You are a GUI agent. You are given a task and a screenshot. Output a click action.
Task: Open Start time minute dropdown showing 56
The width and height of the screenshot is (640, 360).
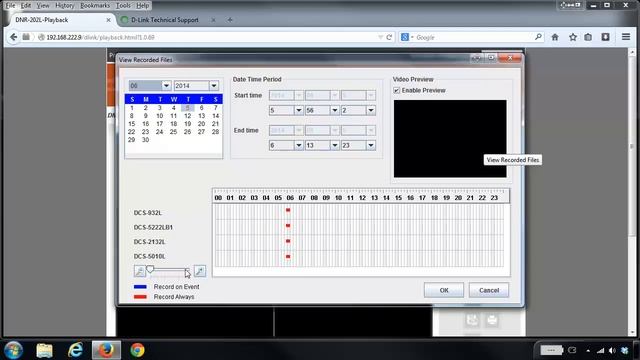click(x=335, y=110)
